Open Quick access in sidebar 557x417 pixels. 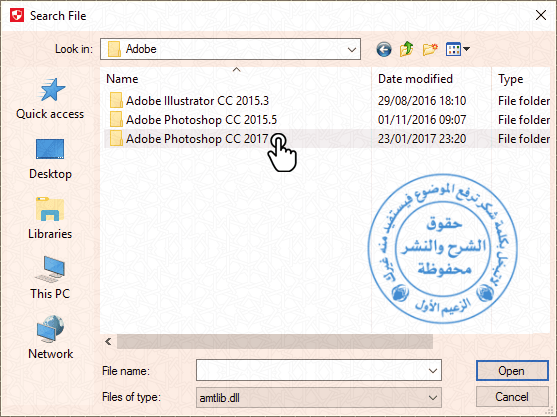tap(50, 99)
